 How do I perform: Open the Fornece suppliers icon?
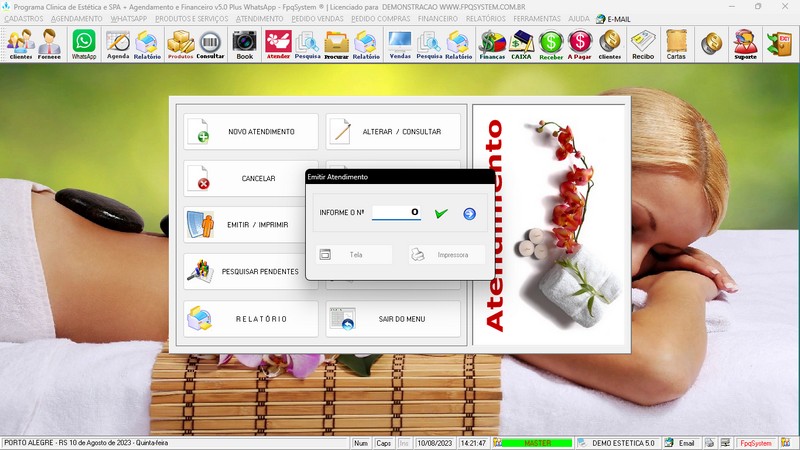coord(49,44)
